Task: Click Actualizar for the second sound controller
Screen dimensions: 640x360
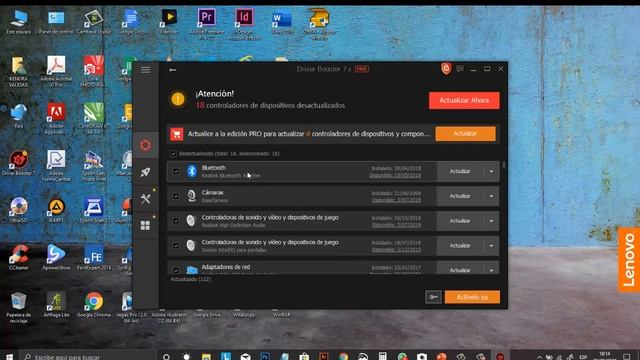Action: click(460, 246)
